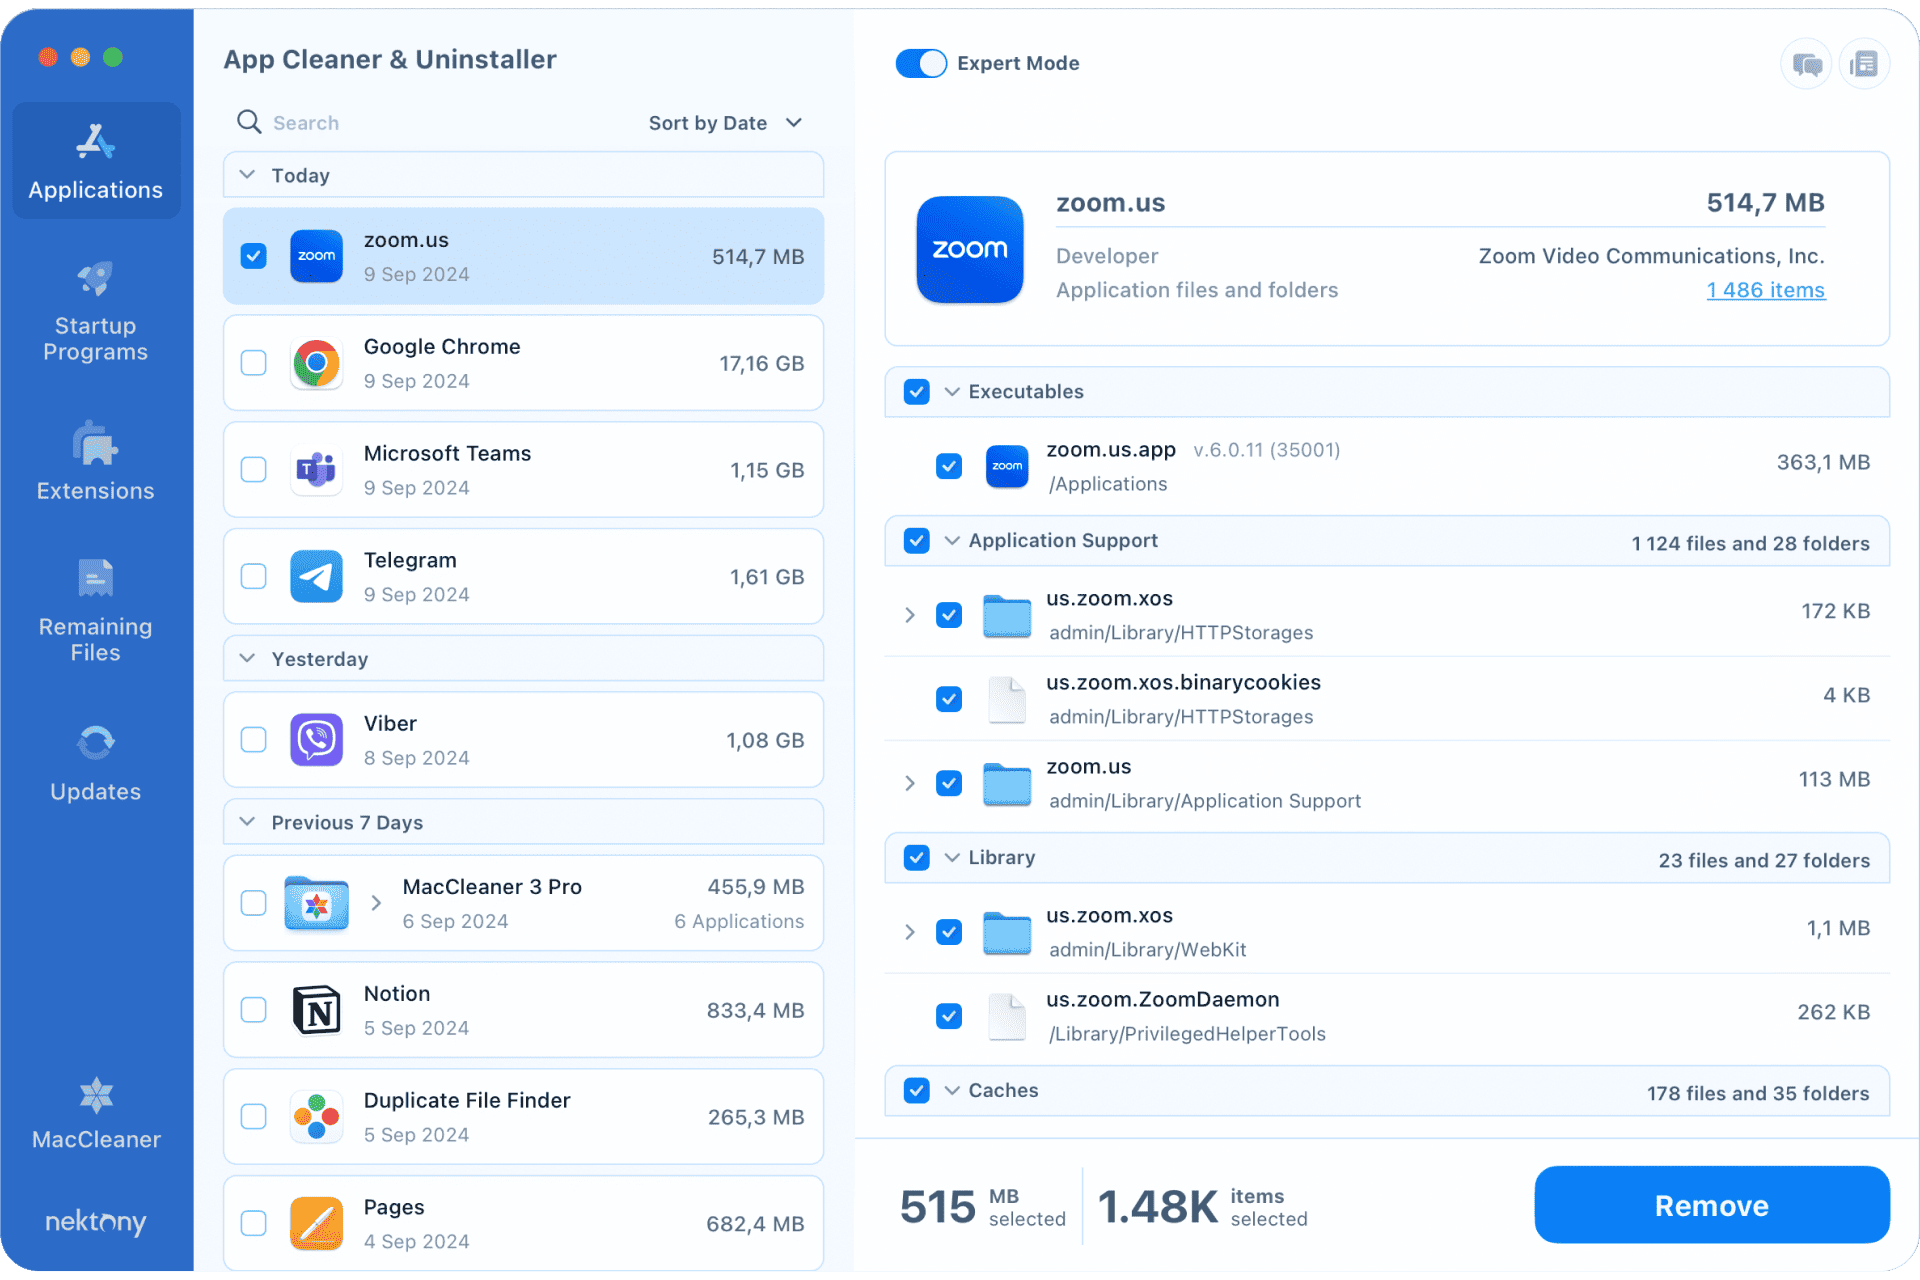Click the 363,1 MB executable size
The height and width of the screenshot is (1280, 1920).
click(1823, 462)
